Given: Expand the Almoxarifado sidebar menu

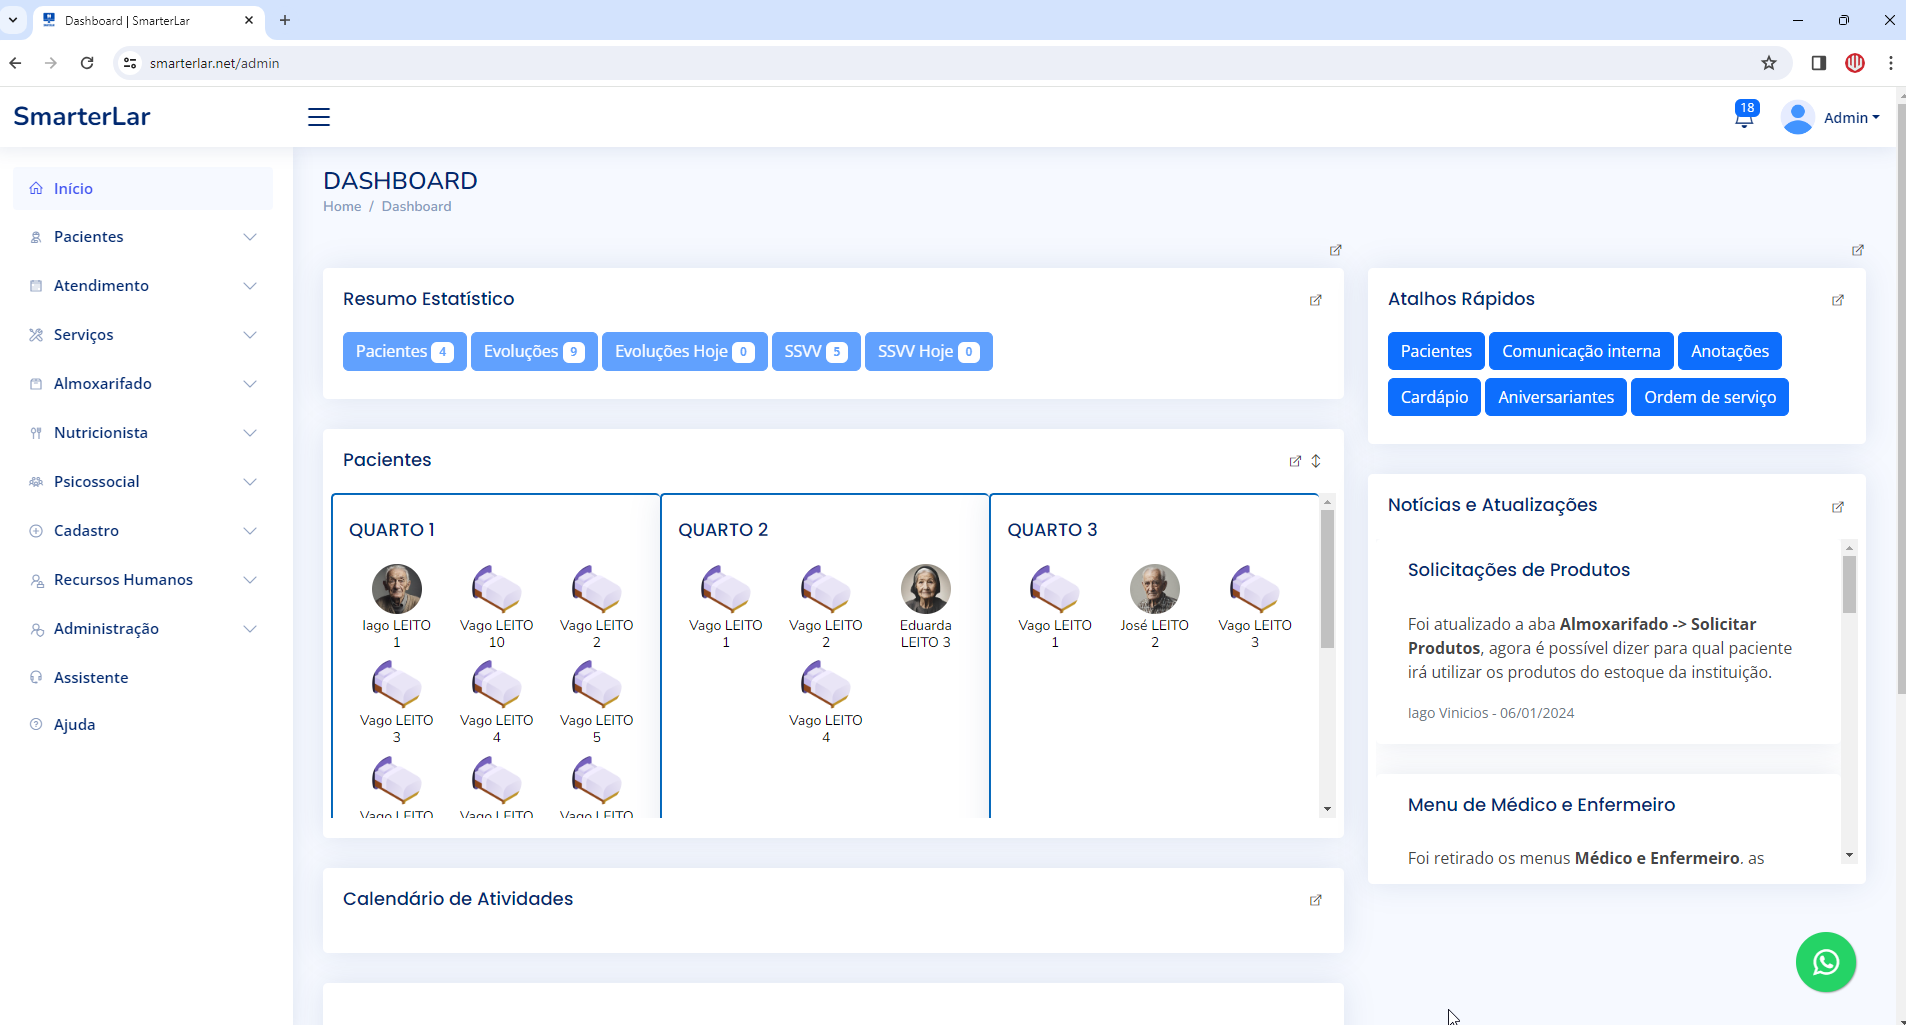Looking at the screenshot, I should point(143,384).
